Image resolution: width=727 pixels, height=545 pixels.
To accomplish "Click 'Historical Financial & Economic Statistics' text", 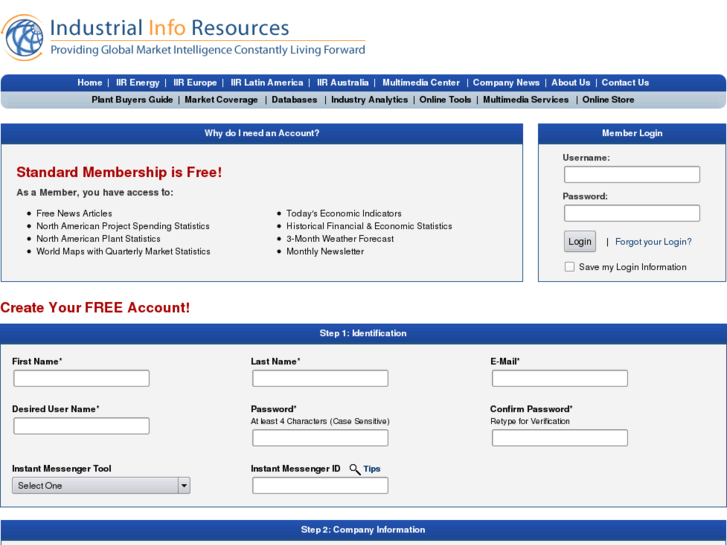I will pos(369,226).
